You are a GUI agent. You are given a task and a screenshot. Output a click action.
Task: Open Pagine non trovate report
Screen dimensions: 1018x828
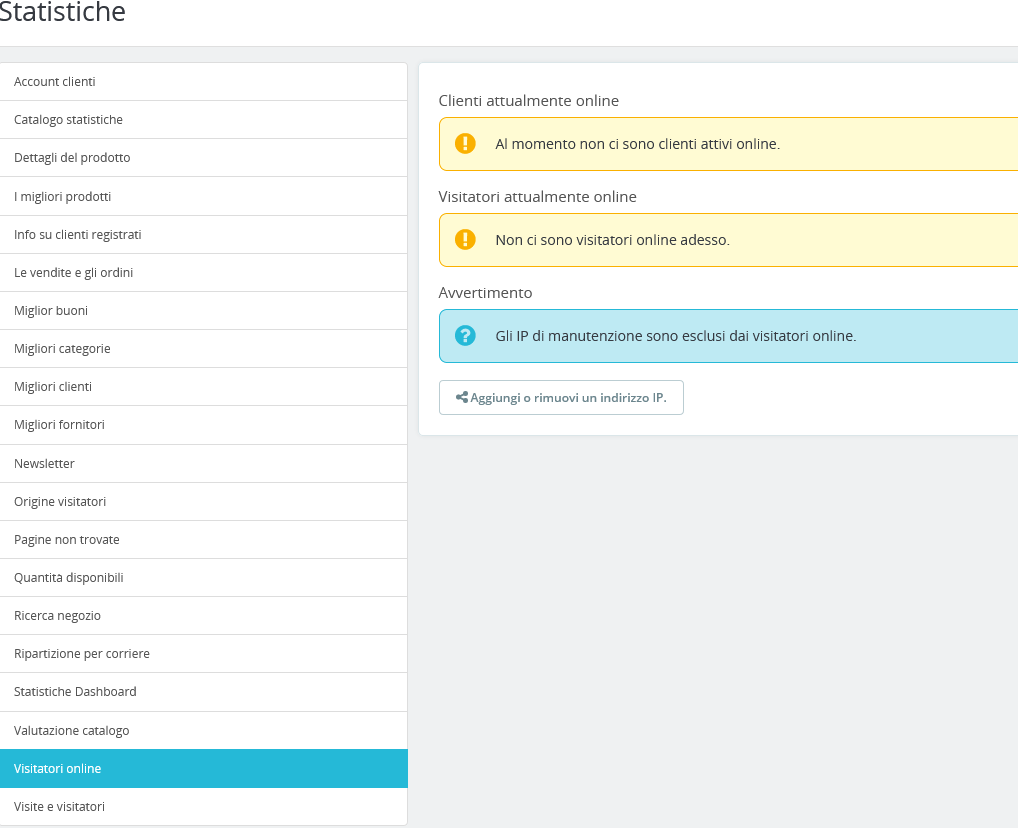66,539
